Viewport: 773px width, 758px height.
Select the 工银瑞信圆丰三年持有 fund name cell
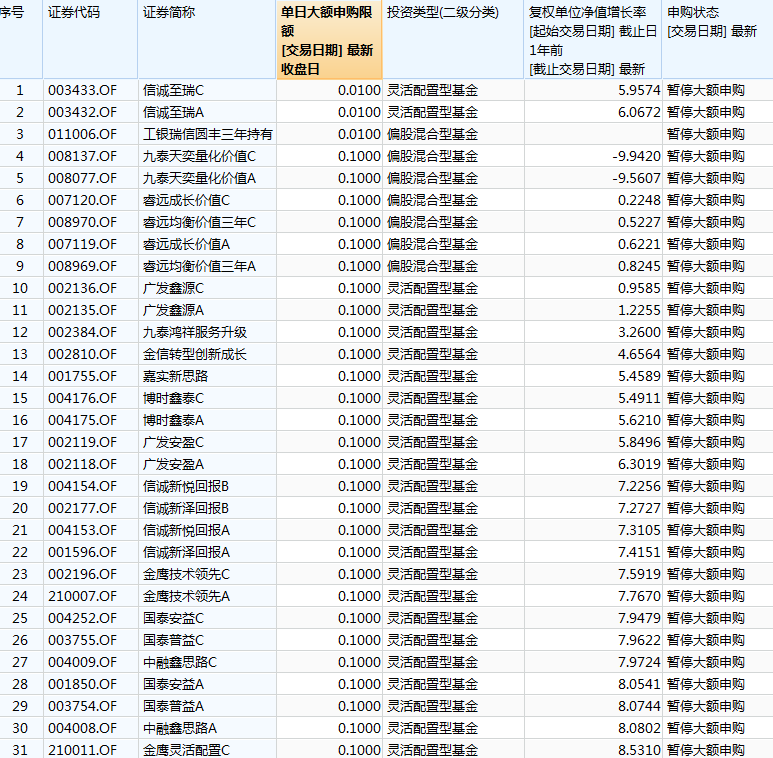(208, 134)
